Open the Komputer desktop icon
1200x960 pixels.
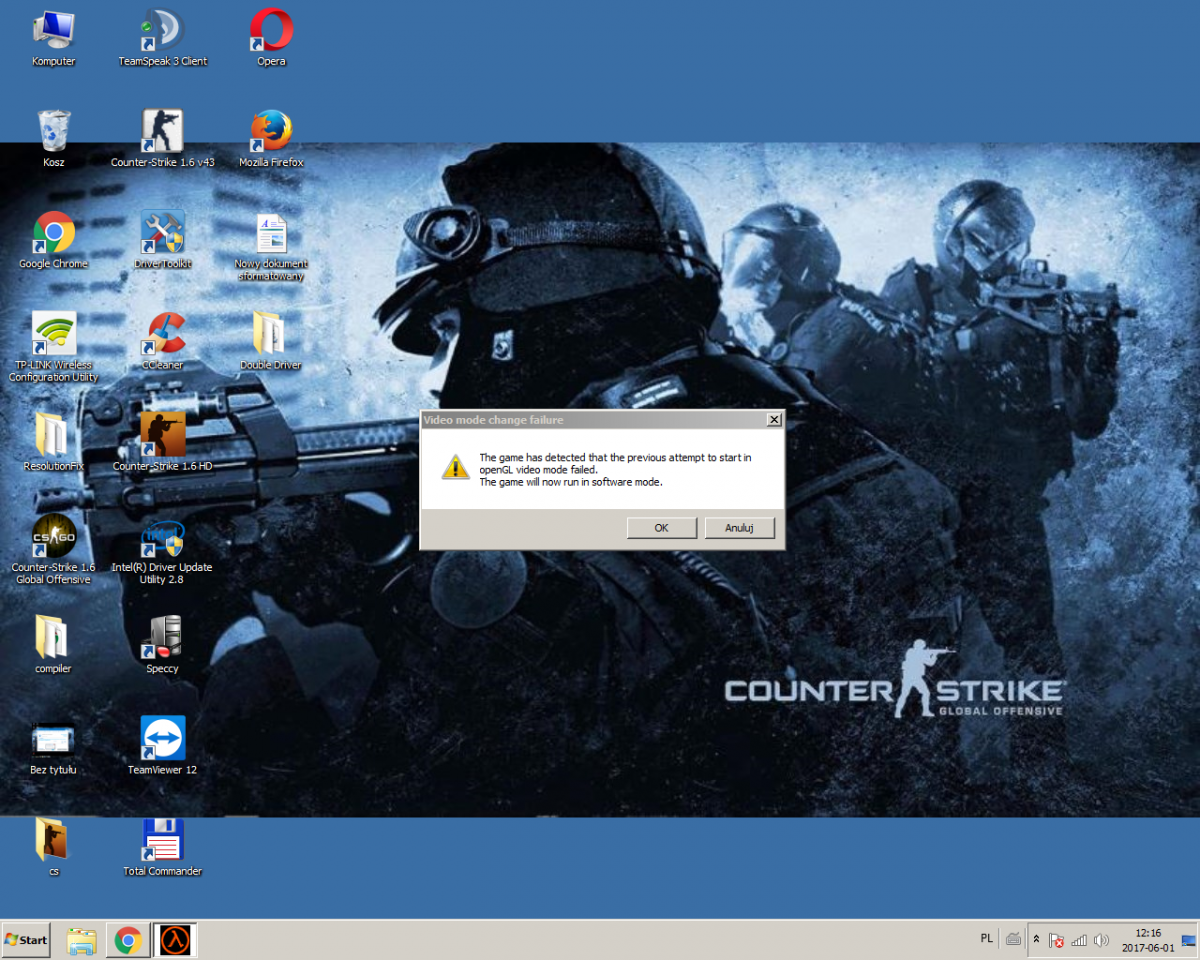(x=54, y=38)
